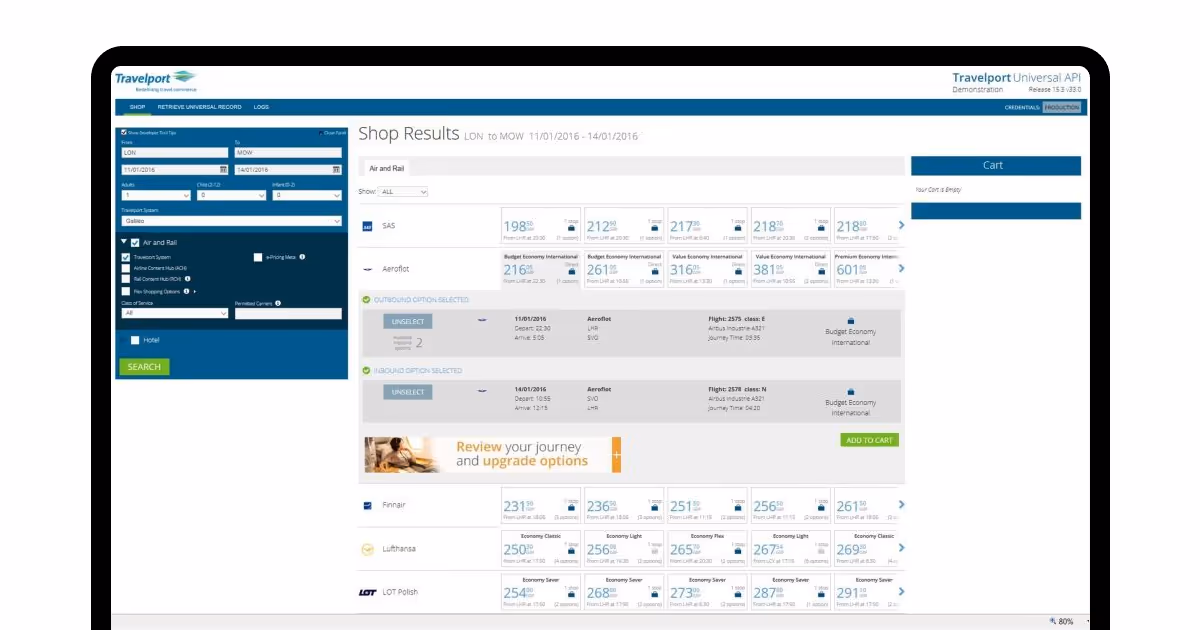1200x630 pixels.
Task: Open the LOGS tab
Action: click(x=261, y=107)
